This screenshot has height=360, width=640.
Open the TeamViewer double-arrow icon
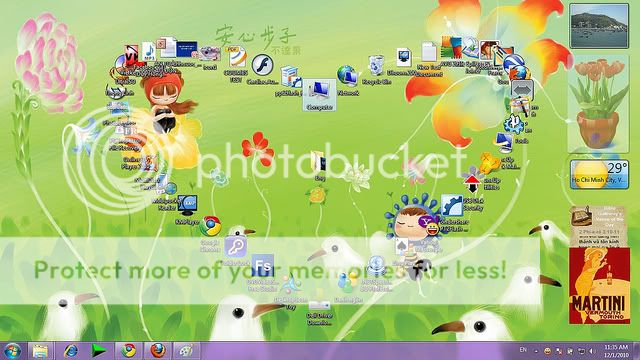[x=522, y=89]
